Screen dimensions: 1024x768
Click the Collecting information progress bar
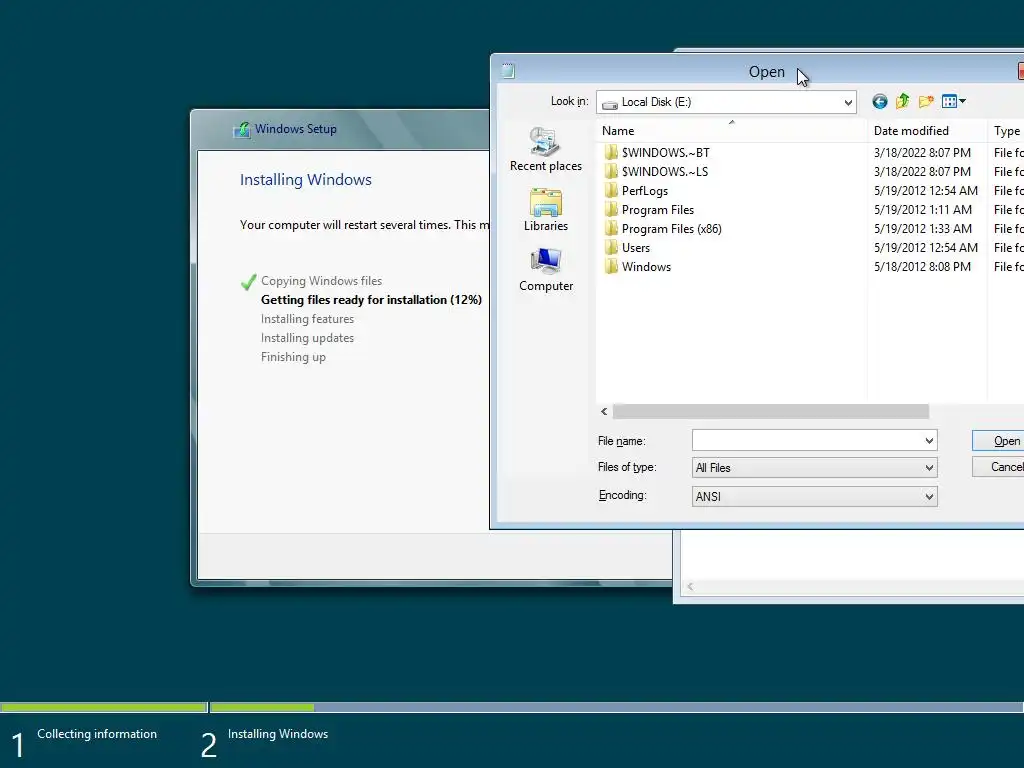click(104, 707)
